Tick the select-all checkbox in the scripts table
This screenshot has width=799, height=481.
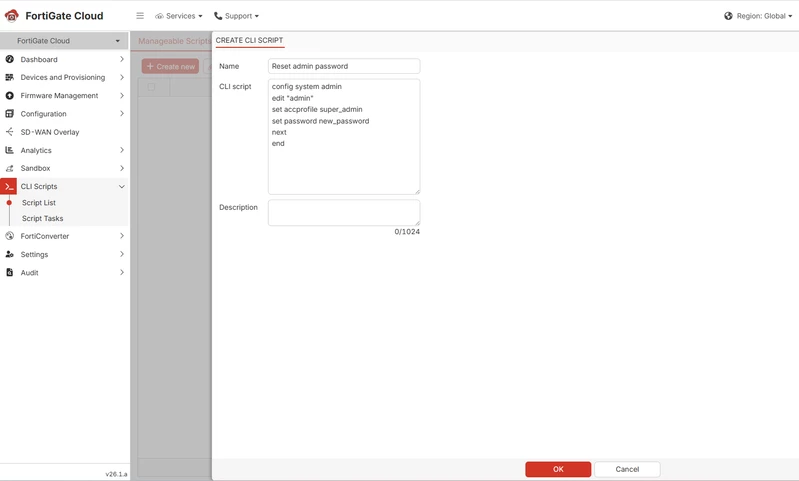(151, 87)
